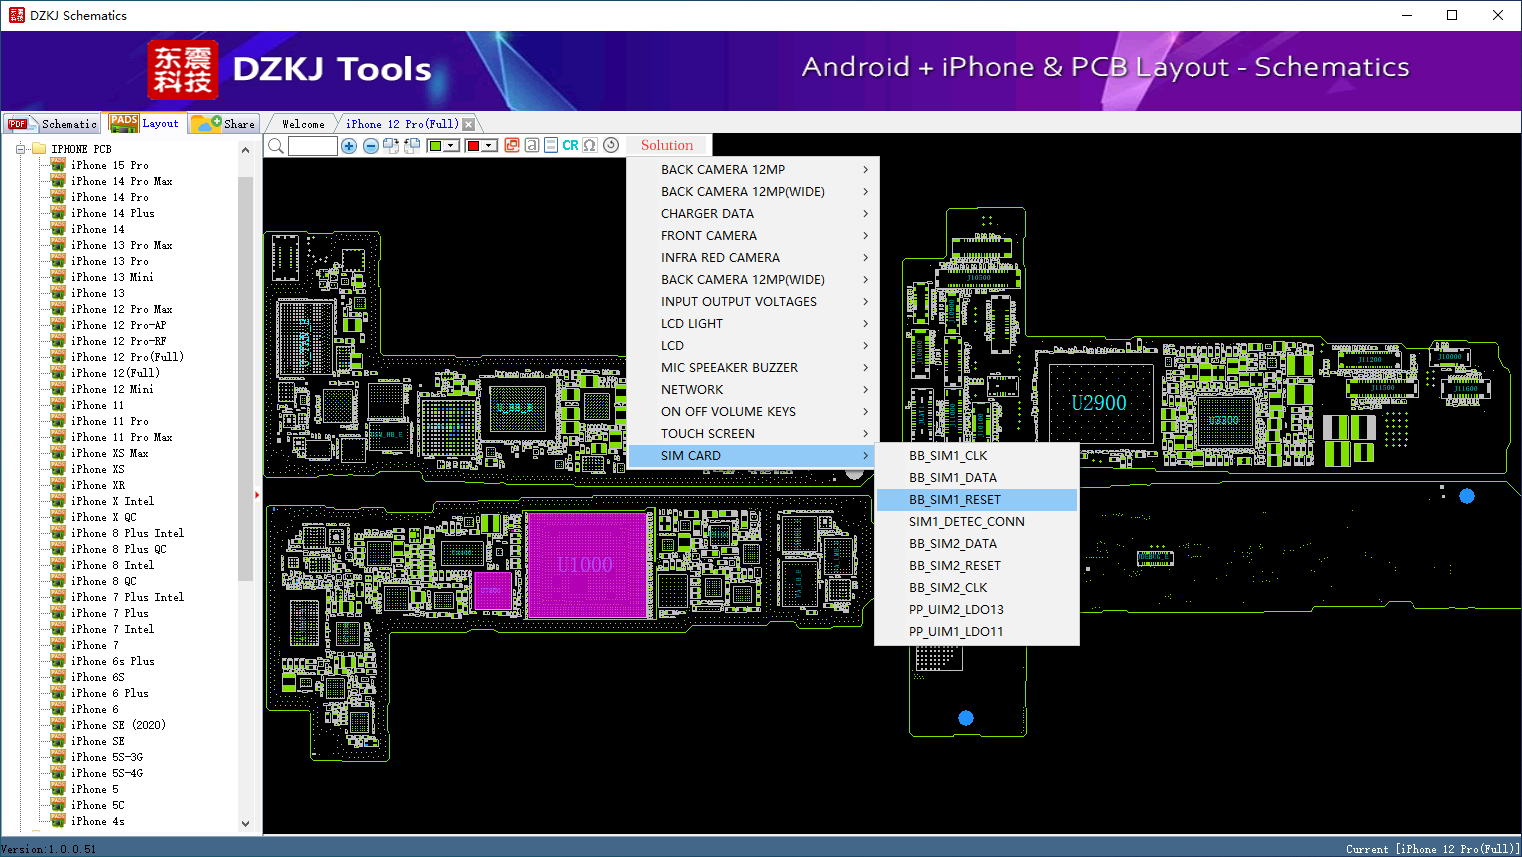Viewport: 1522px width, 857px height.
Task: Click the magnifier search icon
Action: tap(276, 146)
